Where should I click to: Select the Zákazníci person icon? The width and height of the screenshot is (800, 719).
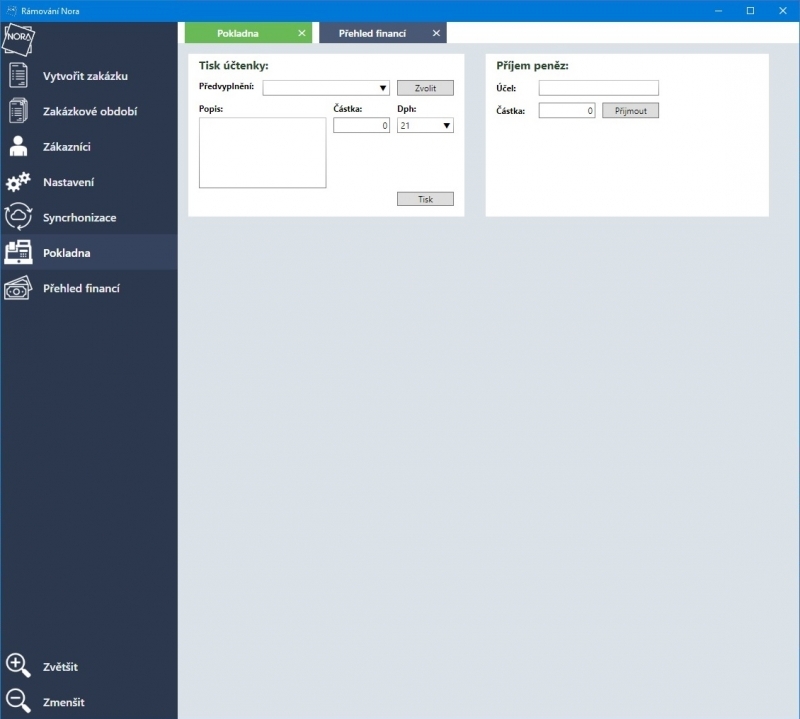click(18, 147)
